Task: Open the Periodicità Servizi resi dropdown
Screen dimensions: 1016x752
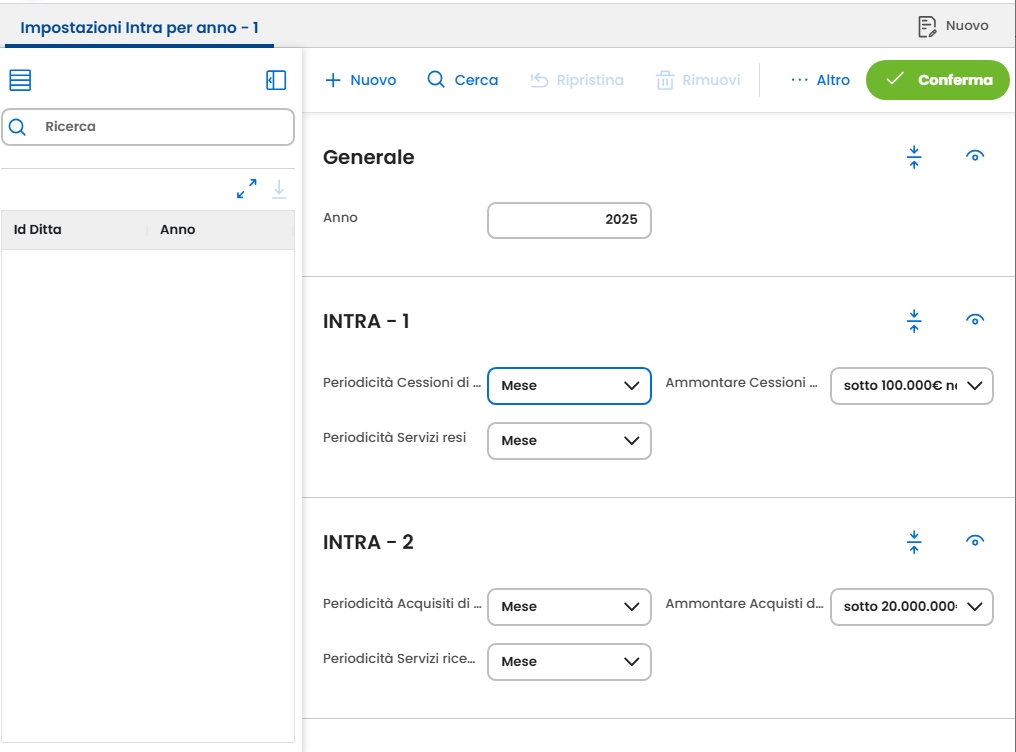Action: click(x=569, y=441)
